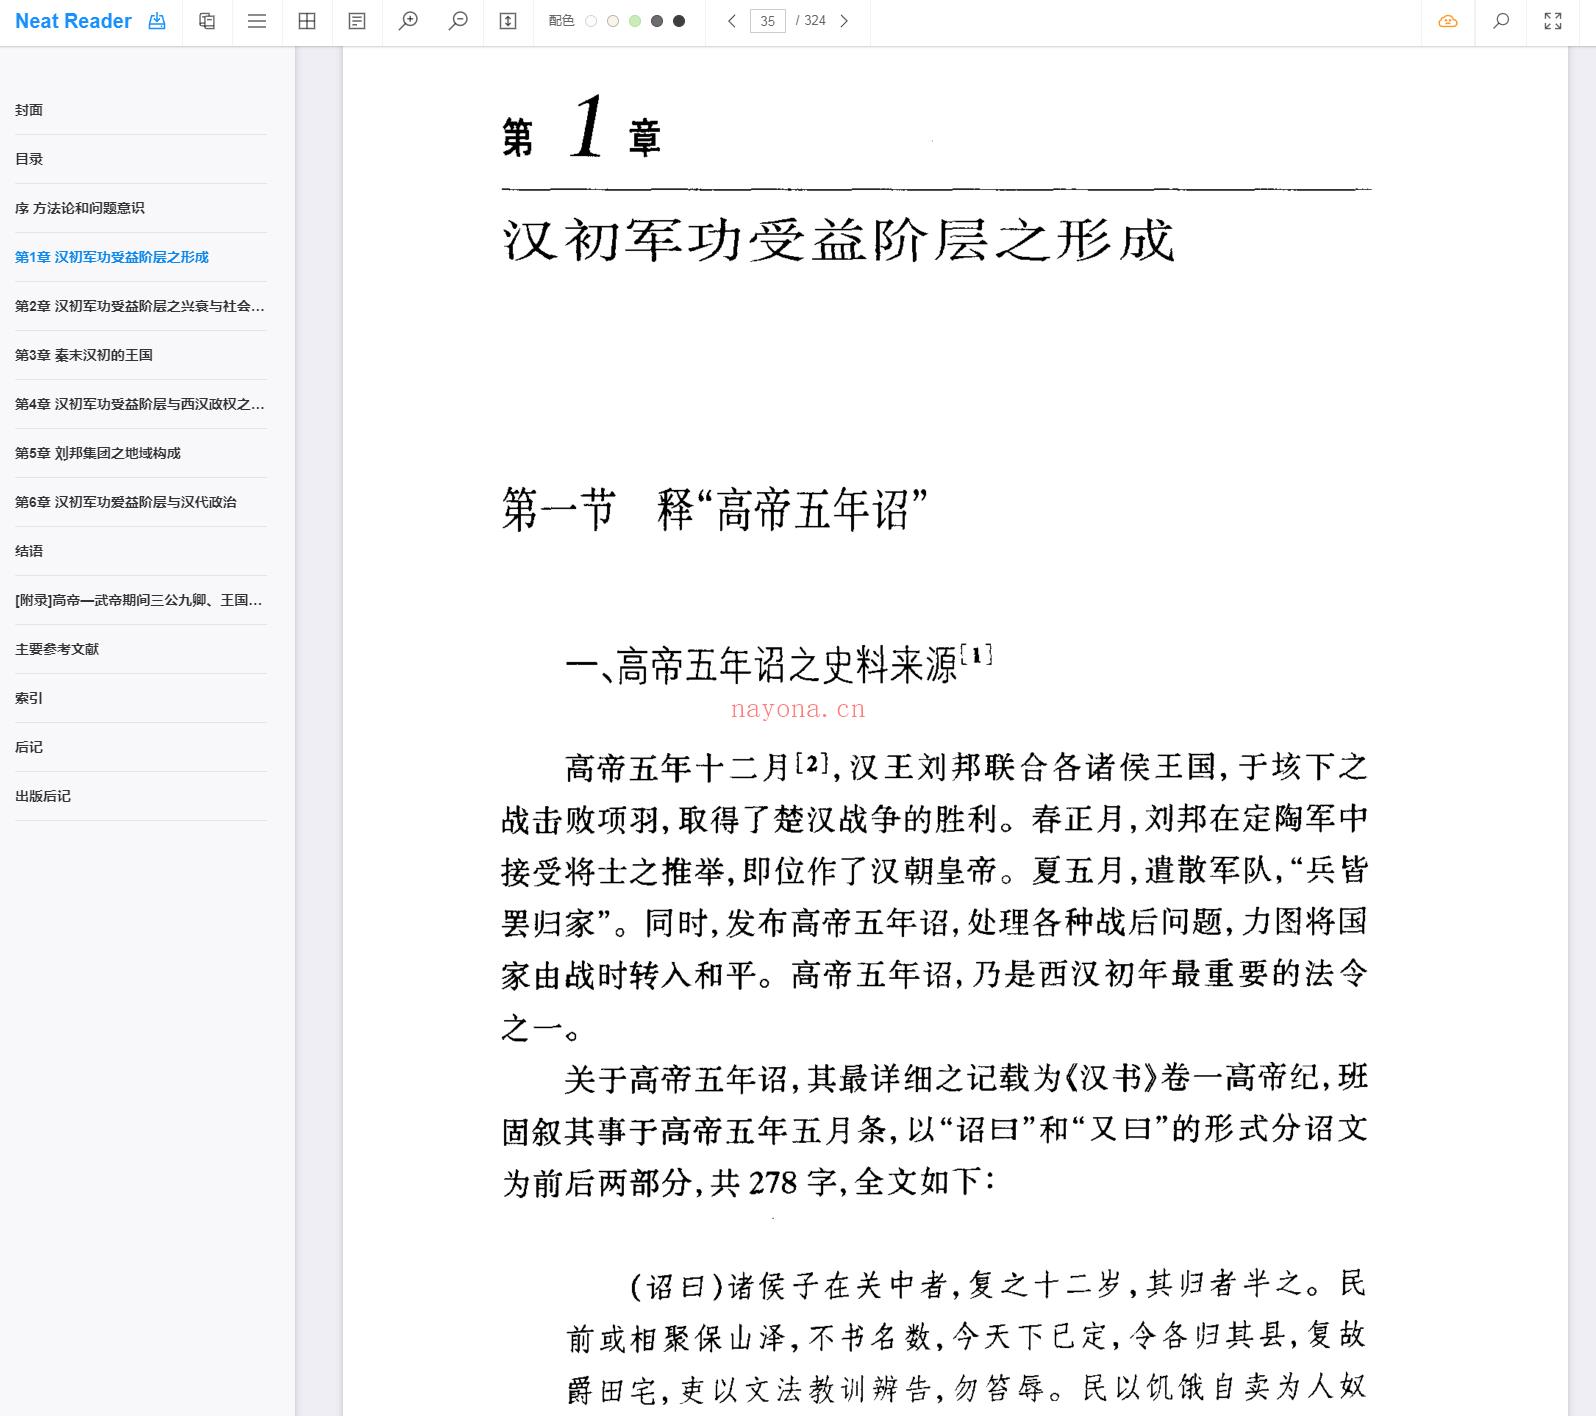Viewport: 1596px width, 1416px height.
Task: Click the import book icon beside Neat Reader
Action: tap(157, 21)
